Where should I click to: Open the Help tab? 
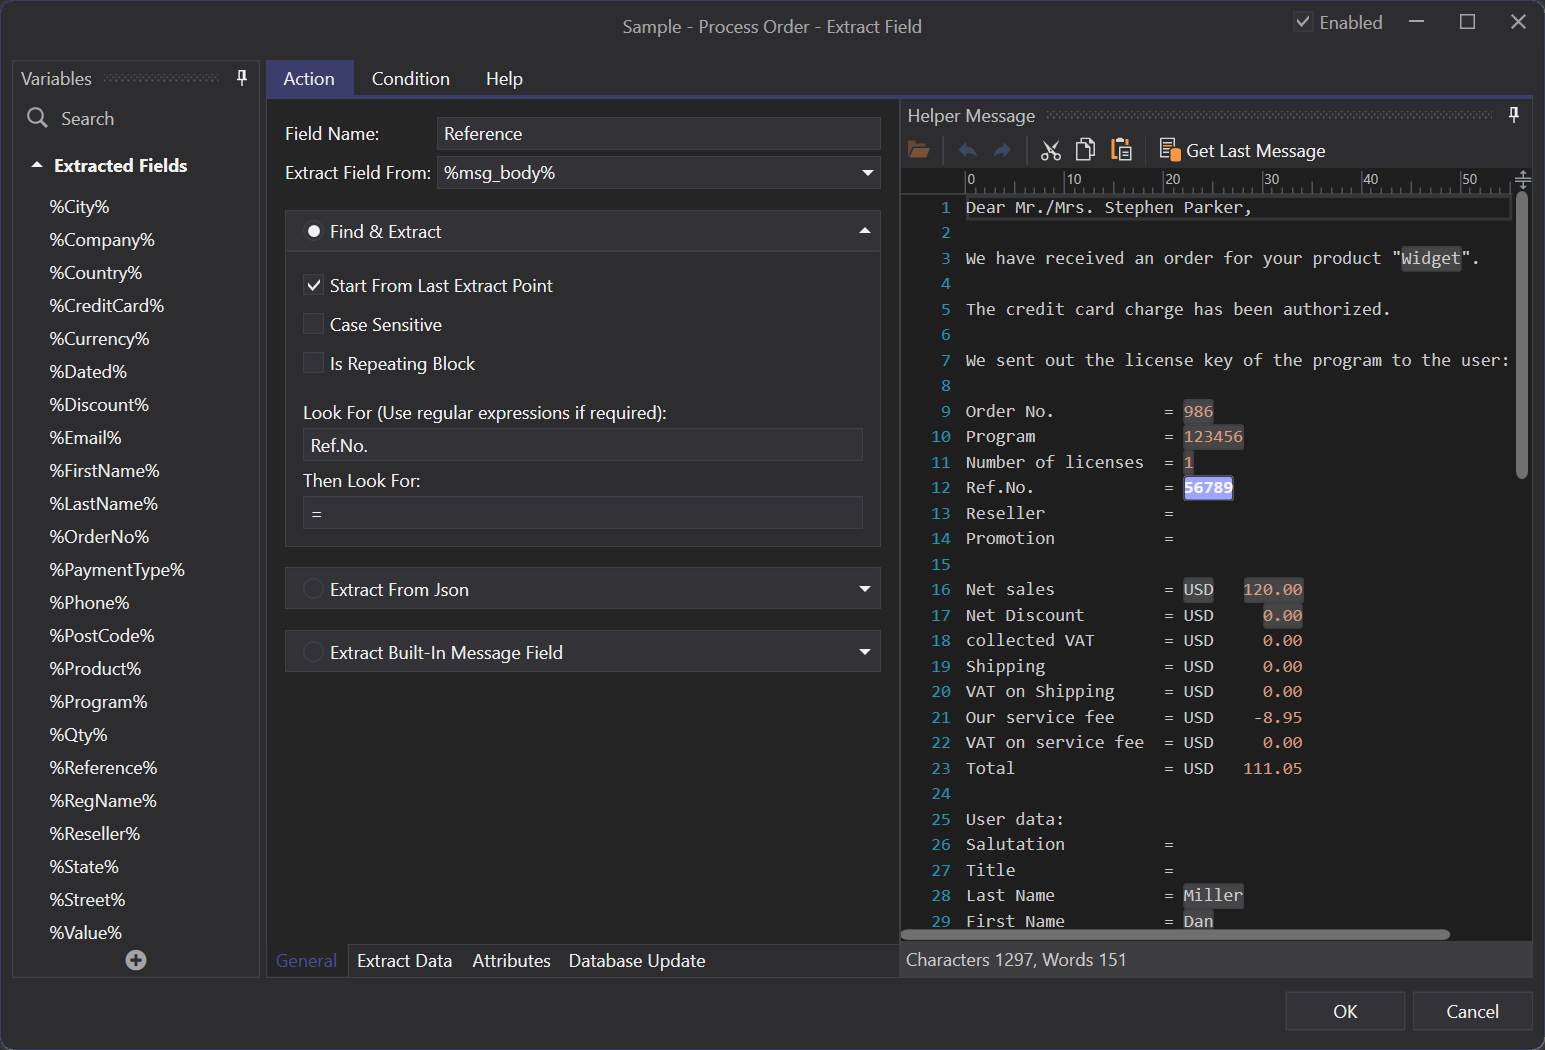504,78
